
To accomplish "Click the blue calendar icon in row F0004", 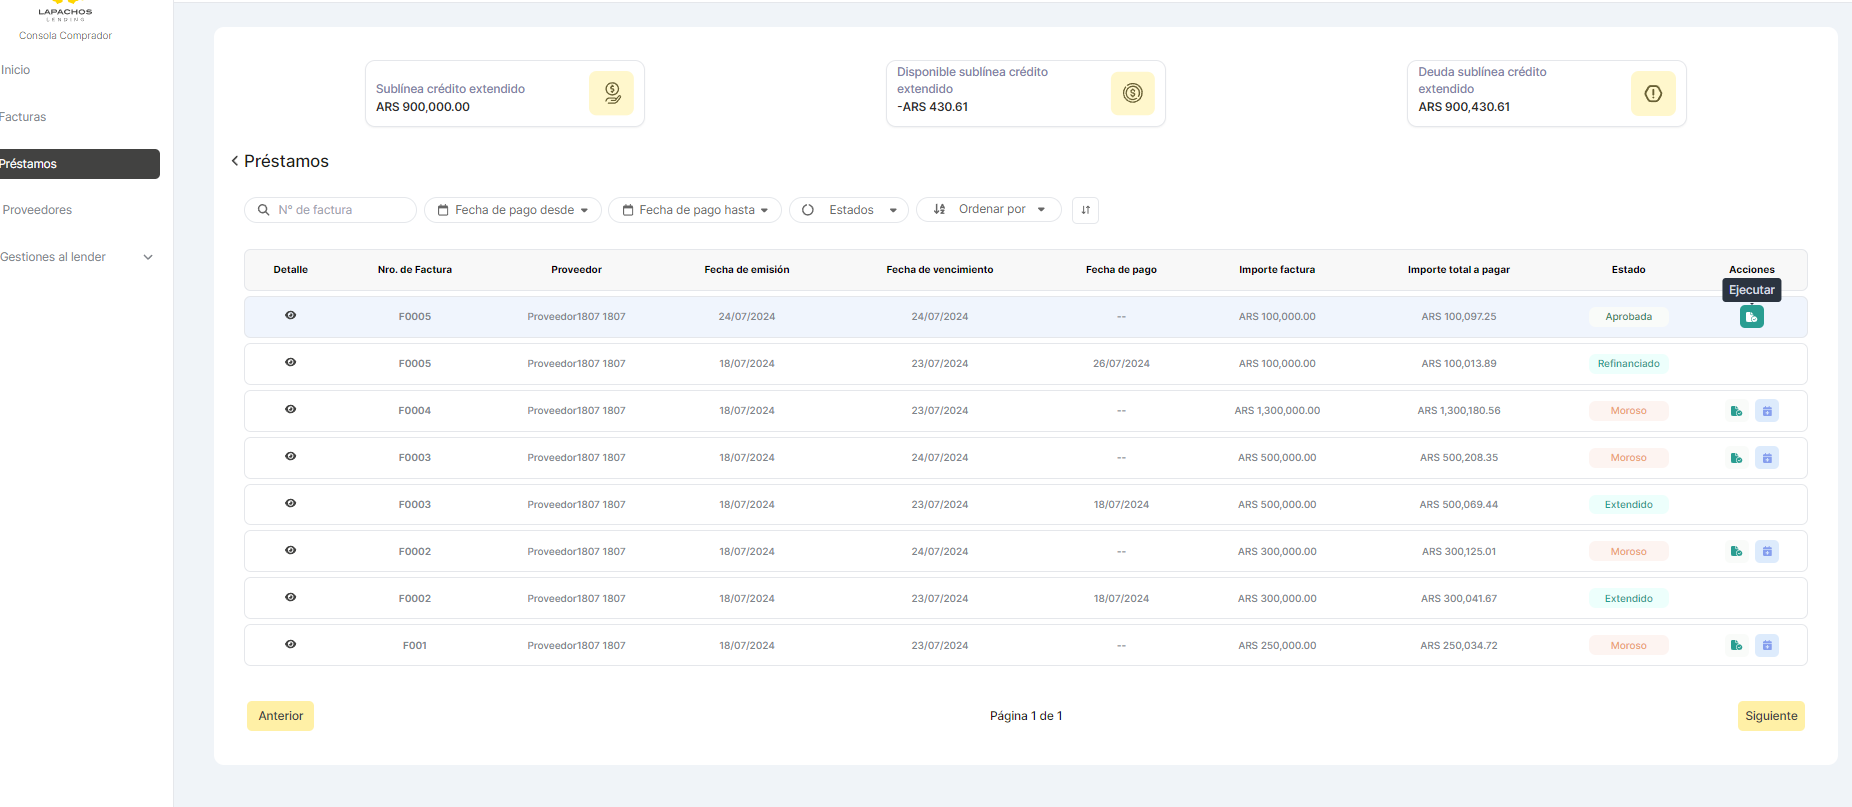I will [1767, 411].
